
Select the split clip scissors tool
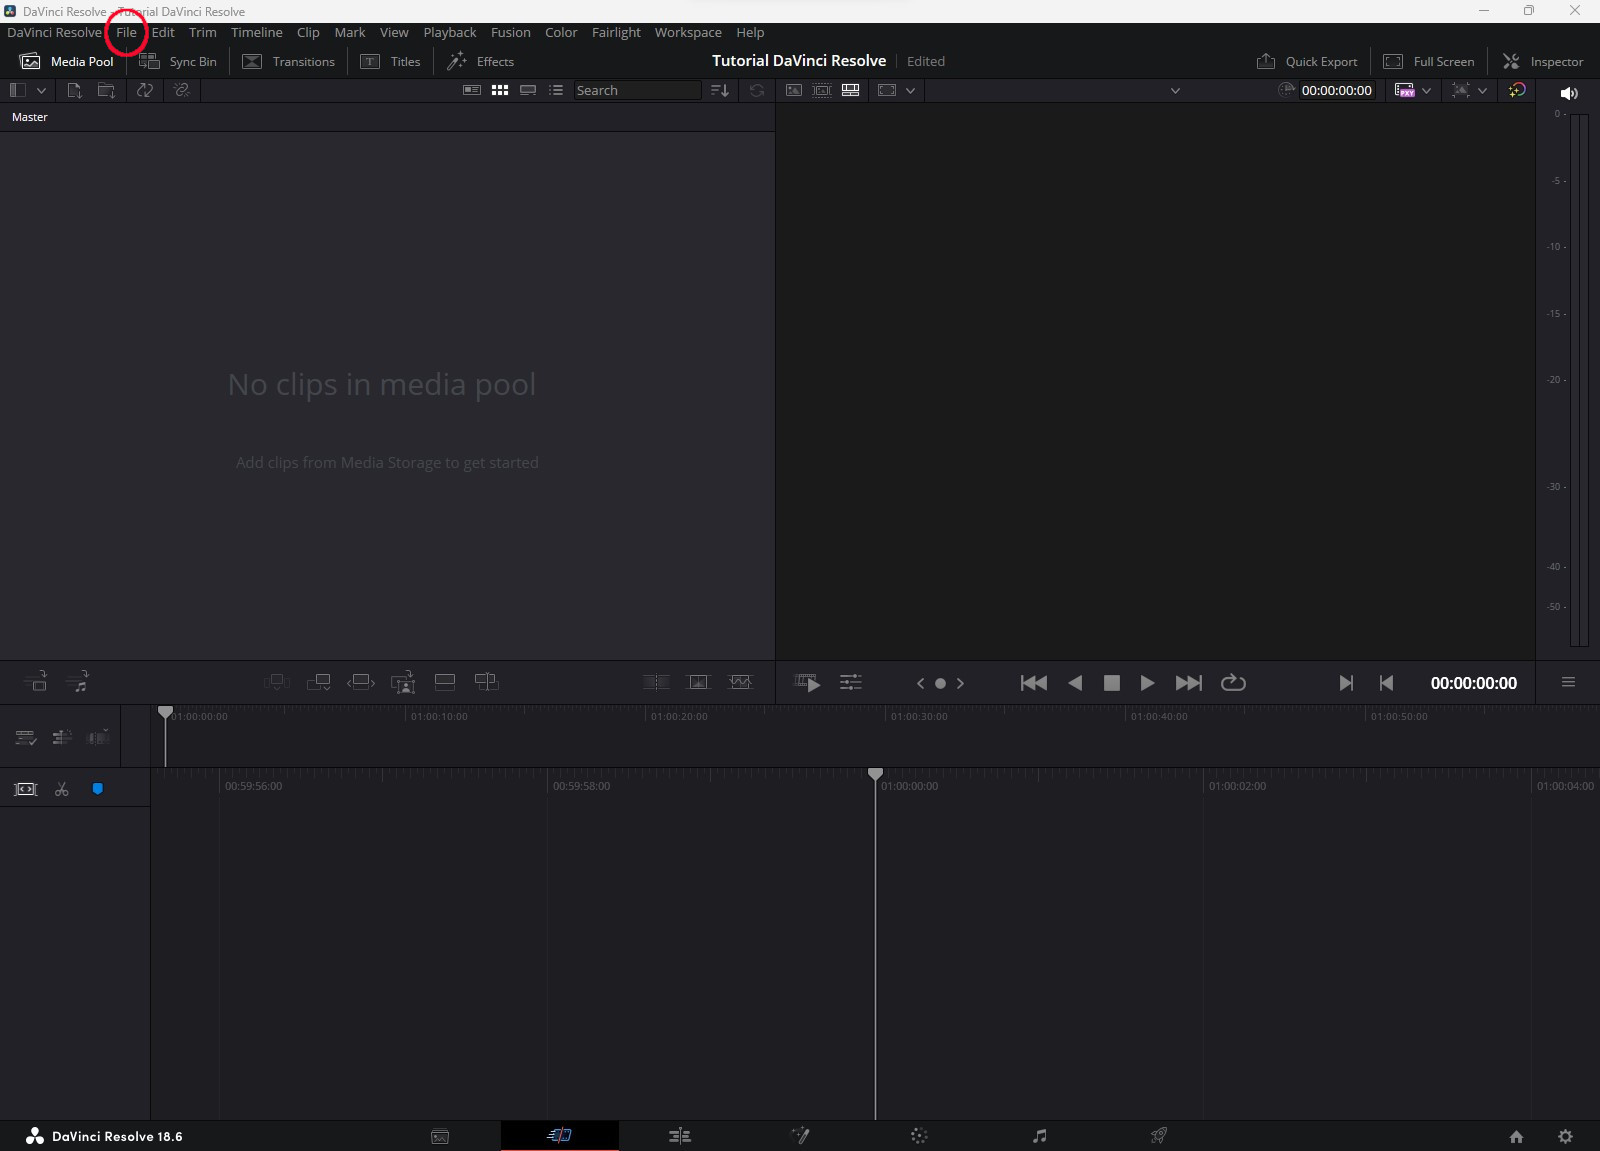(x=62, y=789)
